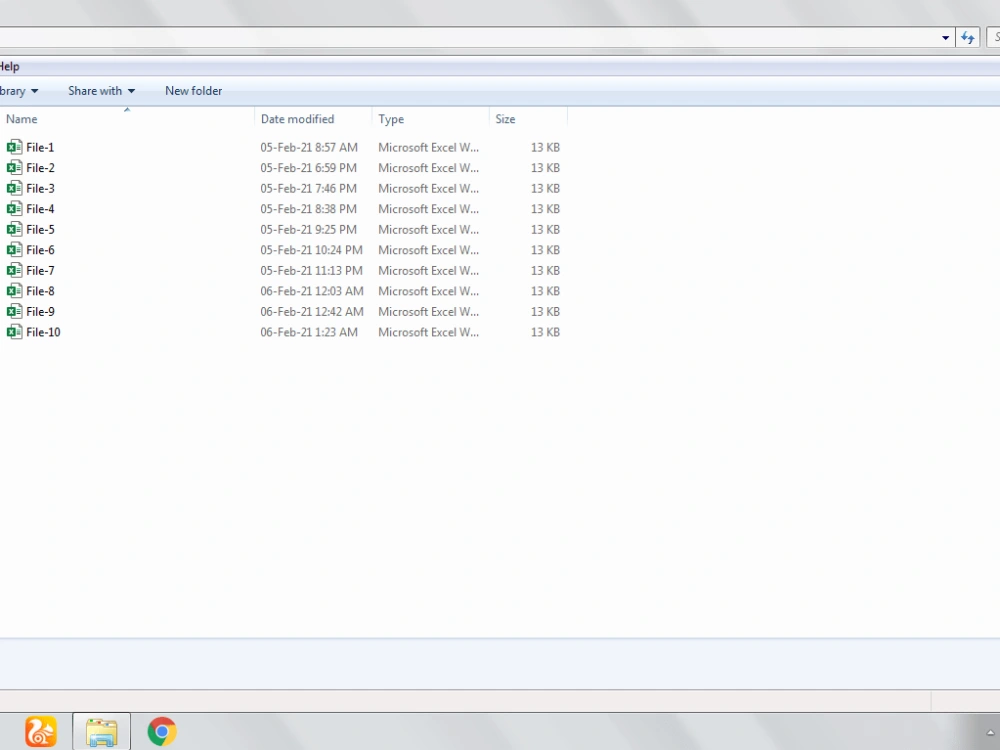The height and width of the screenshot is (750, 1000).
Task: Select the File-8 Excel icon
Action: coord(14,291)
